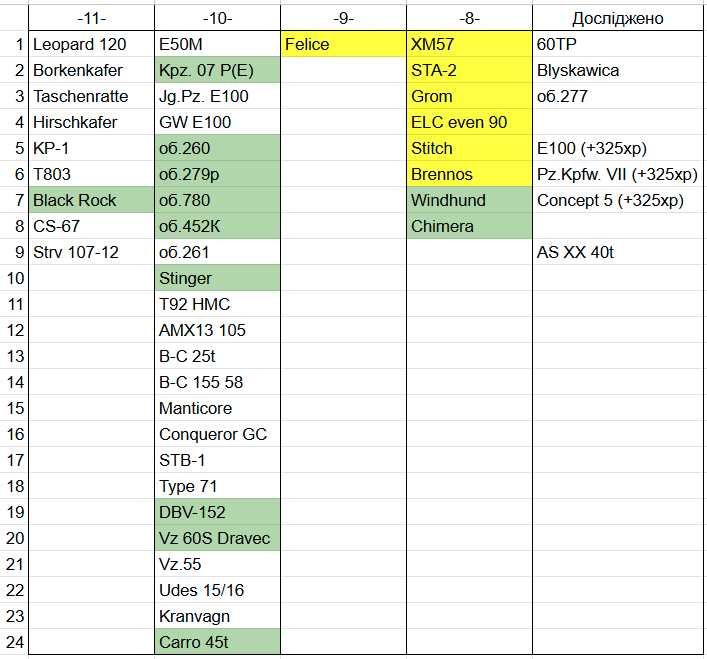Select the Досліджено column header
Screen dimensions: 707x659
point(617,18)
